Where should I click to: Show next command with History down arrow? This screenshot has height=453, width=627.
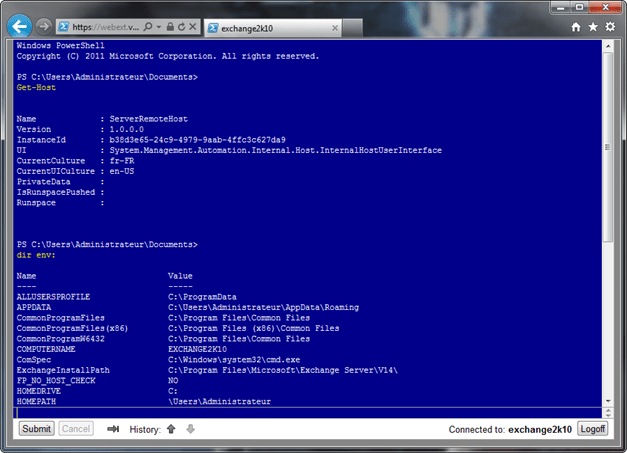click(190, 428)
